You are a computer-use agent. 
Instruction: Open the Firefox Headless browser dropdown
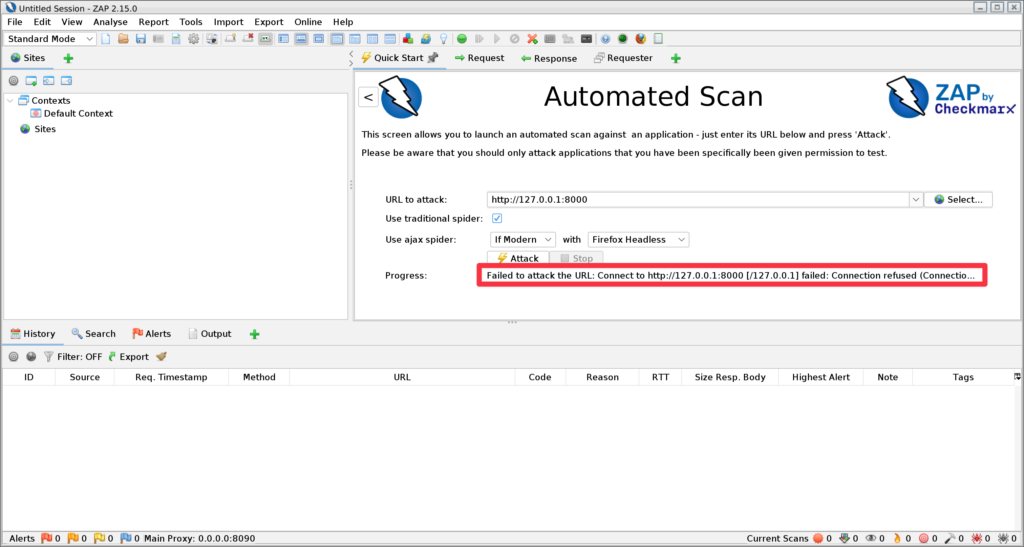638,240
